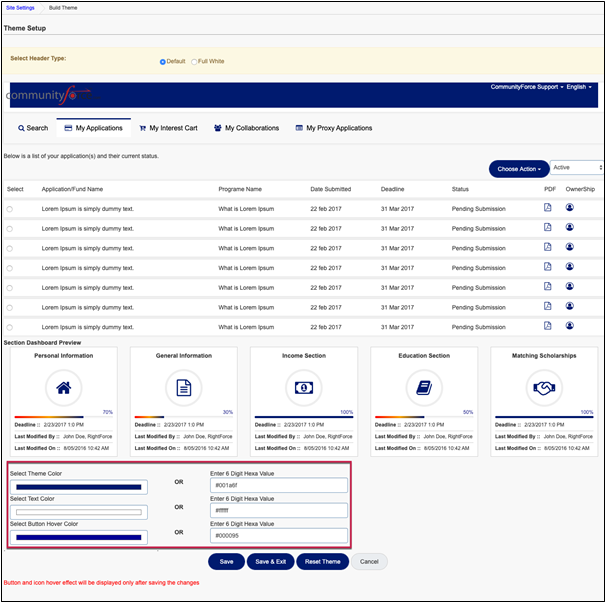Click the Education Section book icon

point(423,387)
